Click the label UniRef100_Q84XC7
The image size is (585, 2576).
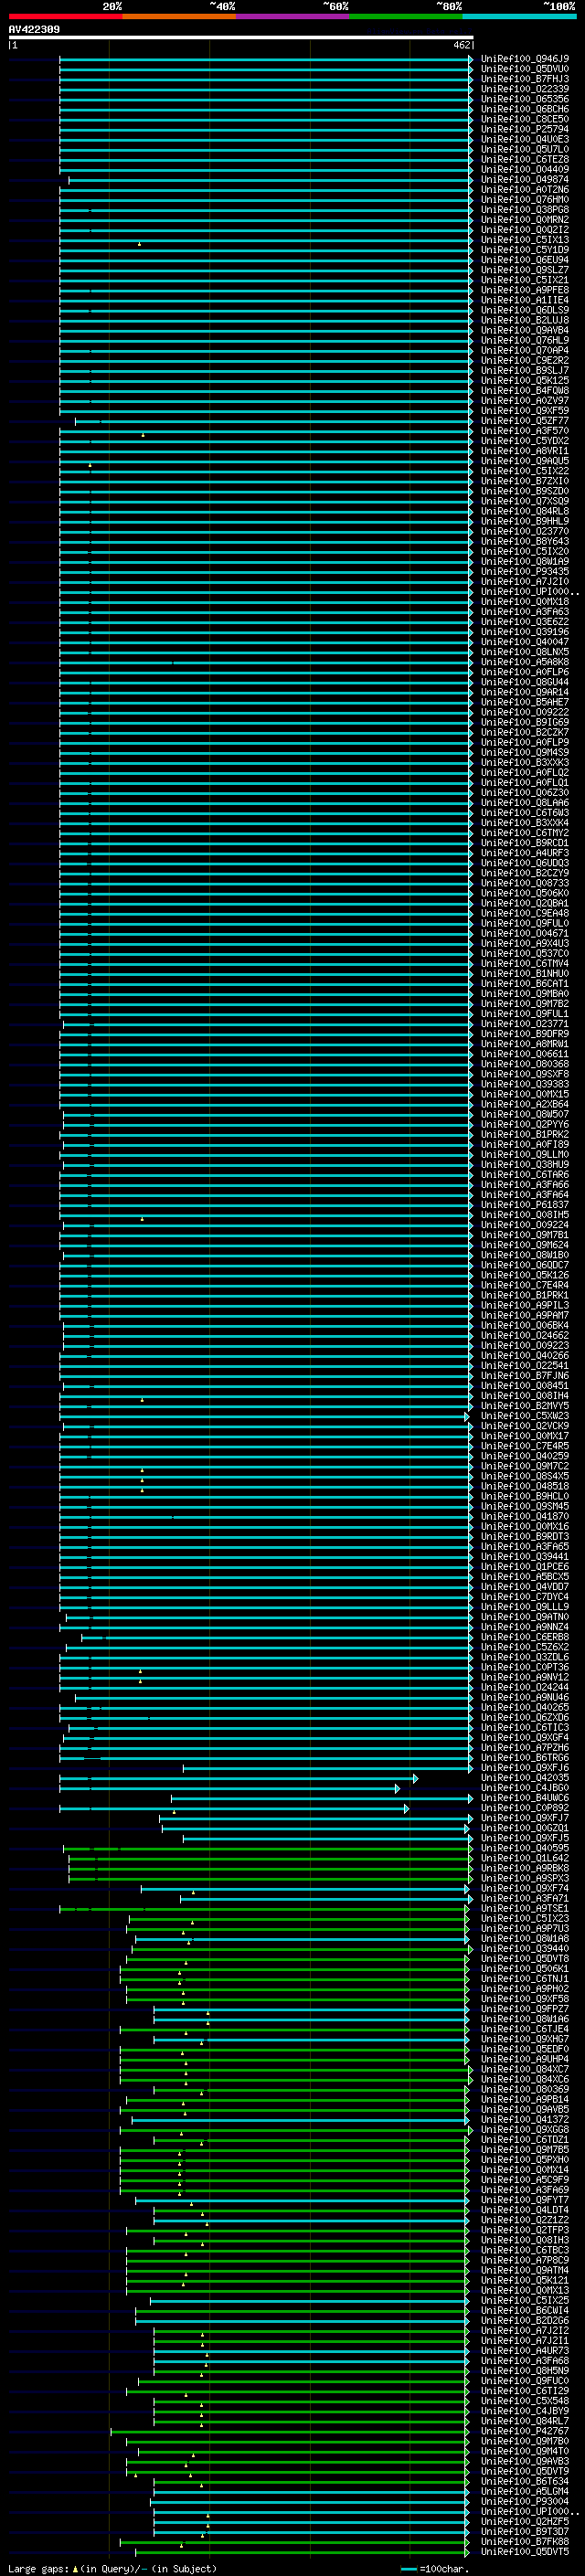point(525,2070)
